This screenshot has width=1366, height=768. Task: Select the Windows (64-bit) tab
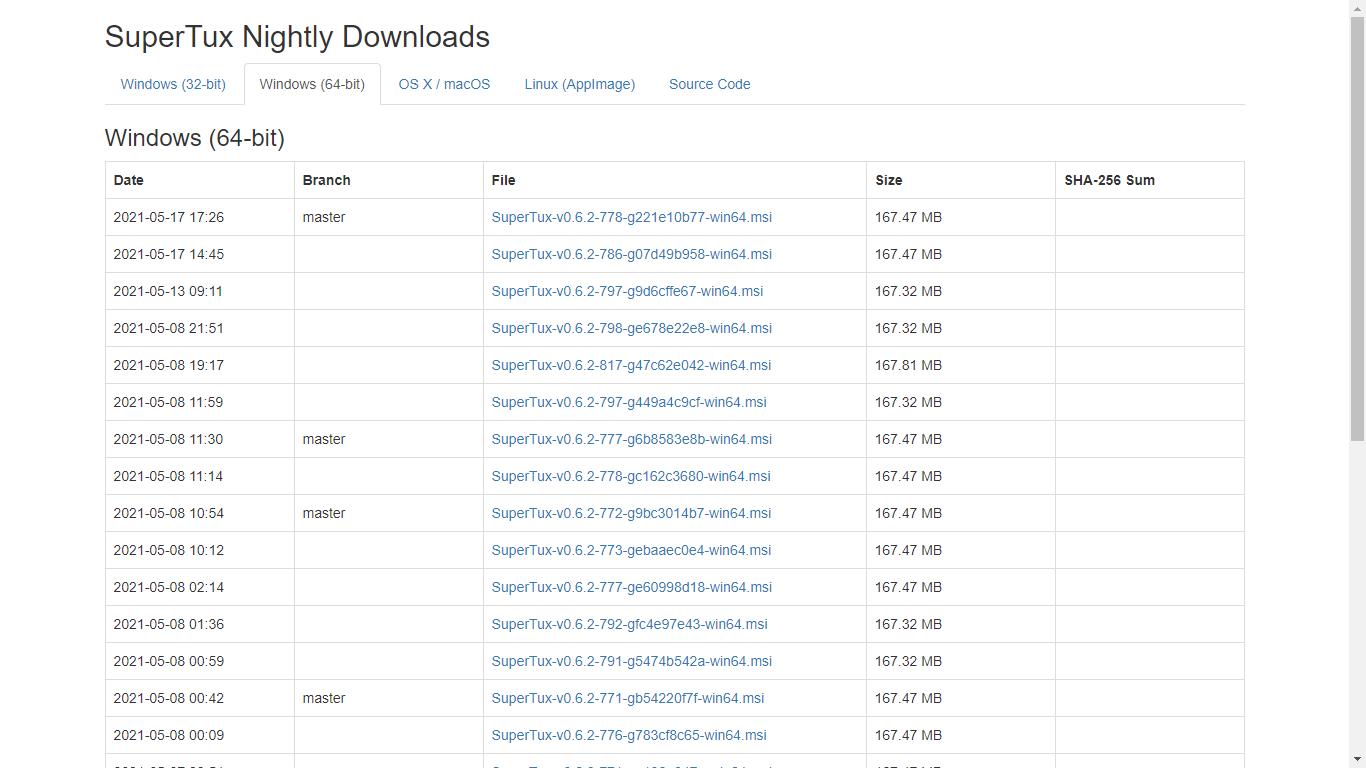312,84
